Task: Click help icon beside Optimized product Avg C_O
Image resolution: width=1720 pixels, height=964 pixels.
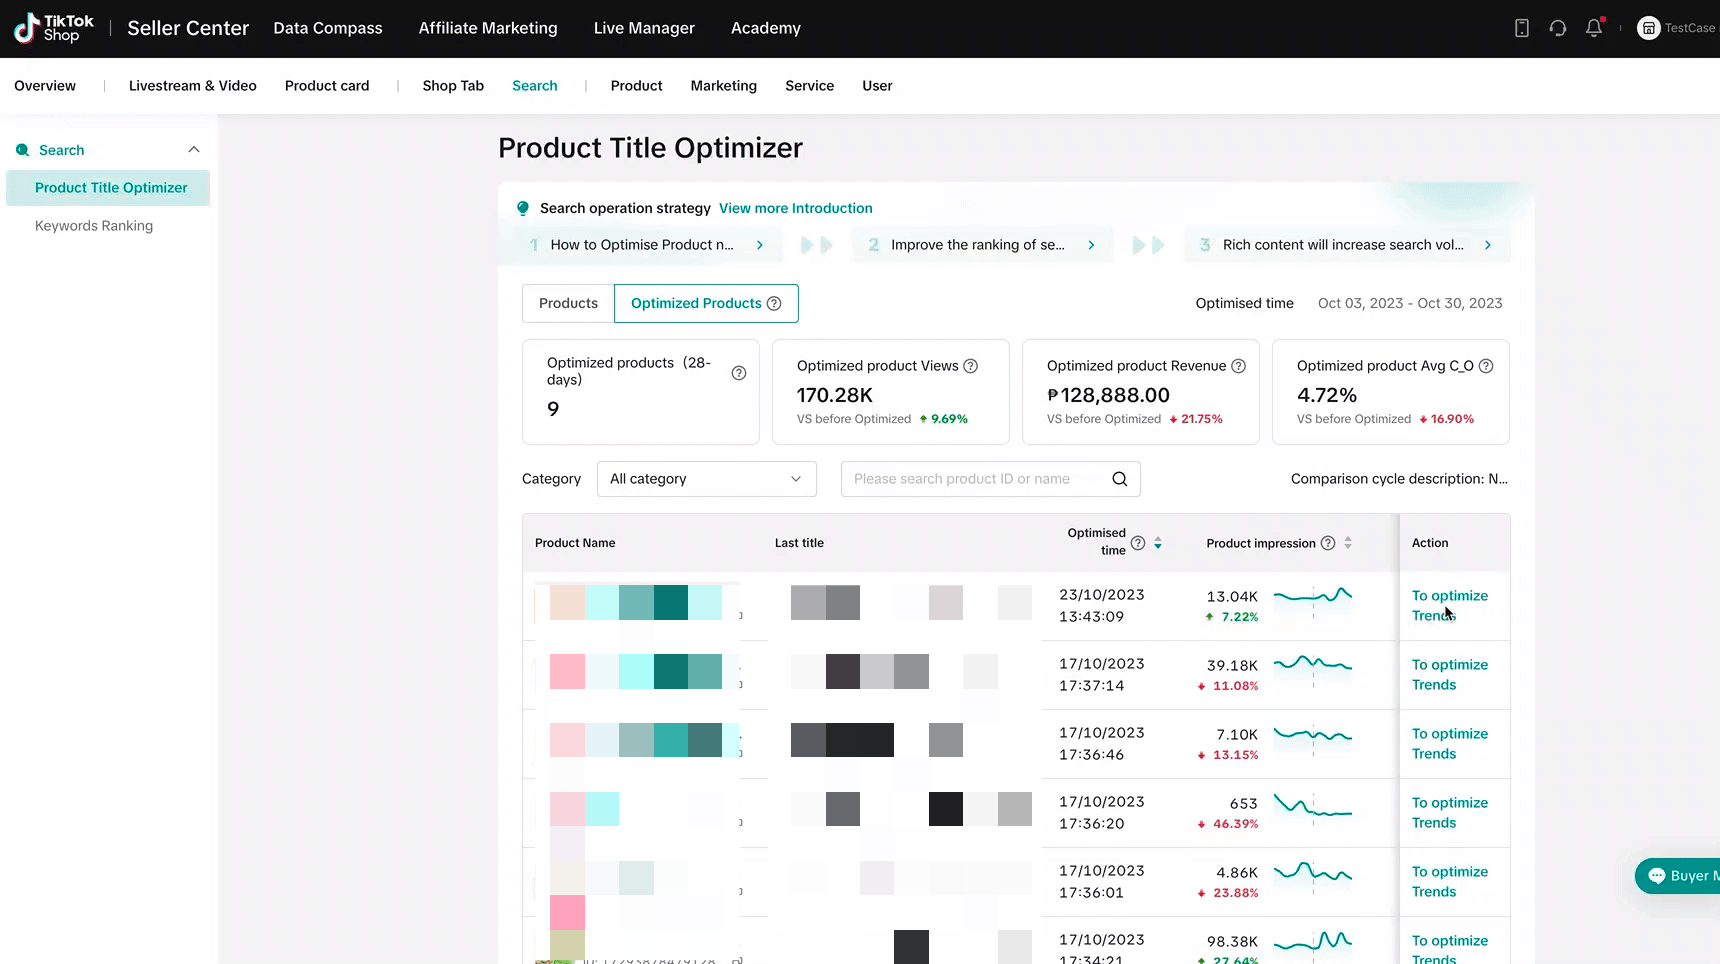Action: click(x=1486, y=366)
